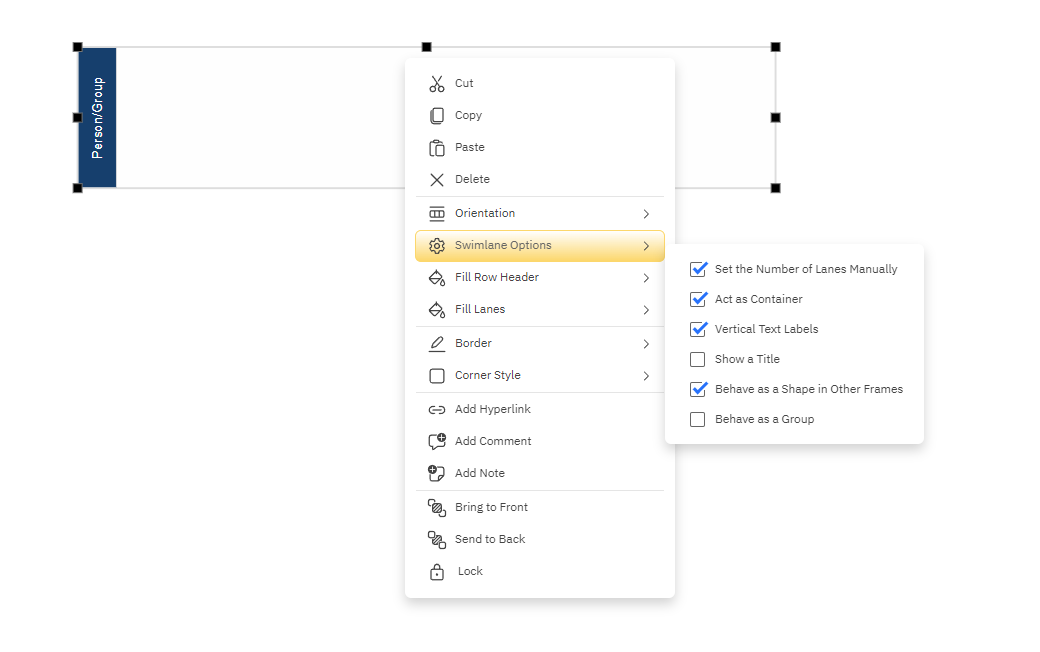Choose Add Note from the context menu
The width and height of the screenshot is (1040, 652).
click(x=480, y=474)
